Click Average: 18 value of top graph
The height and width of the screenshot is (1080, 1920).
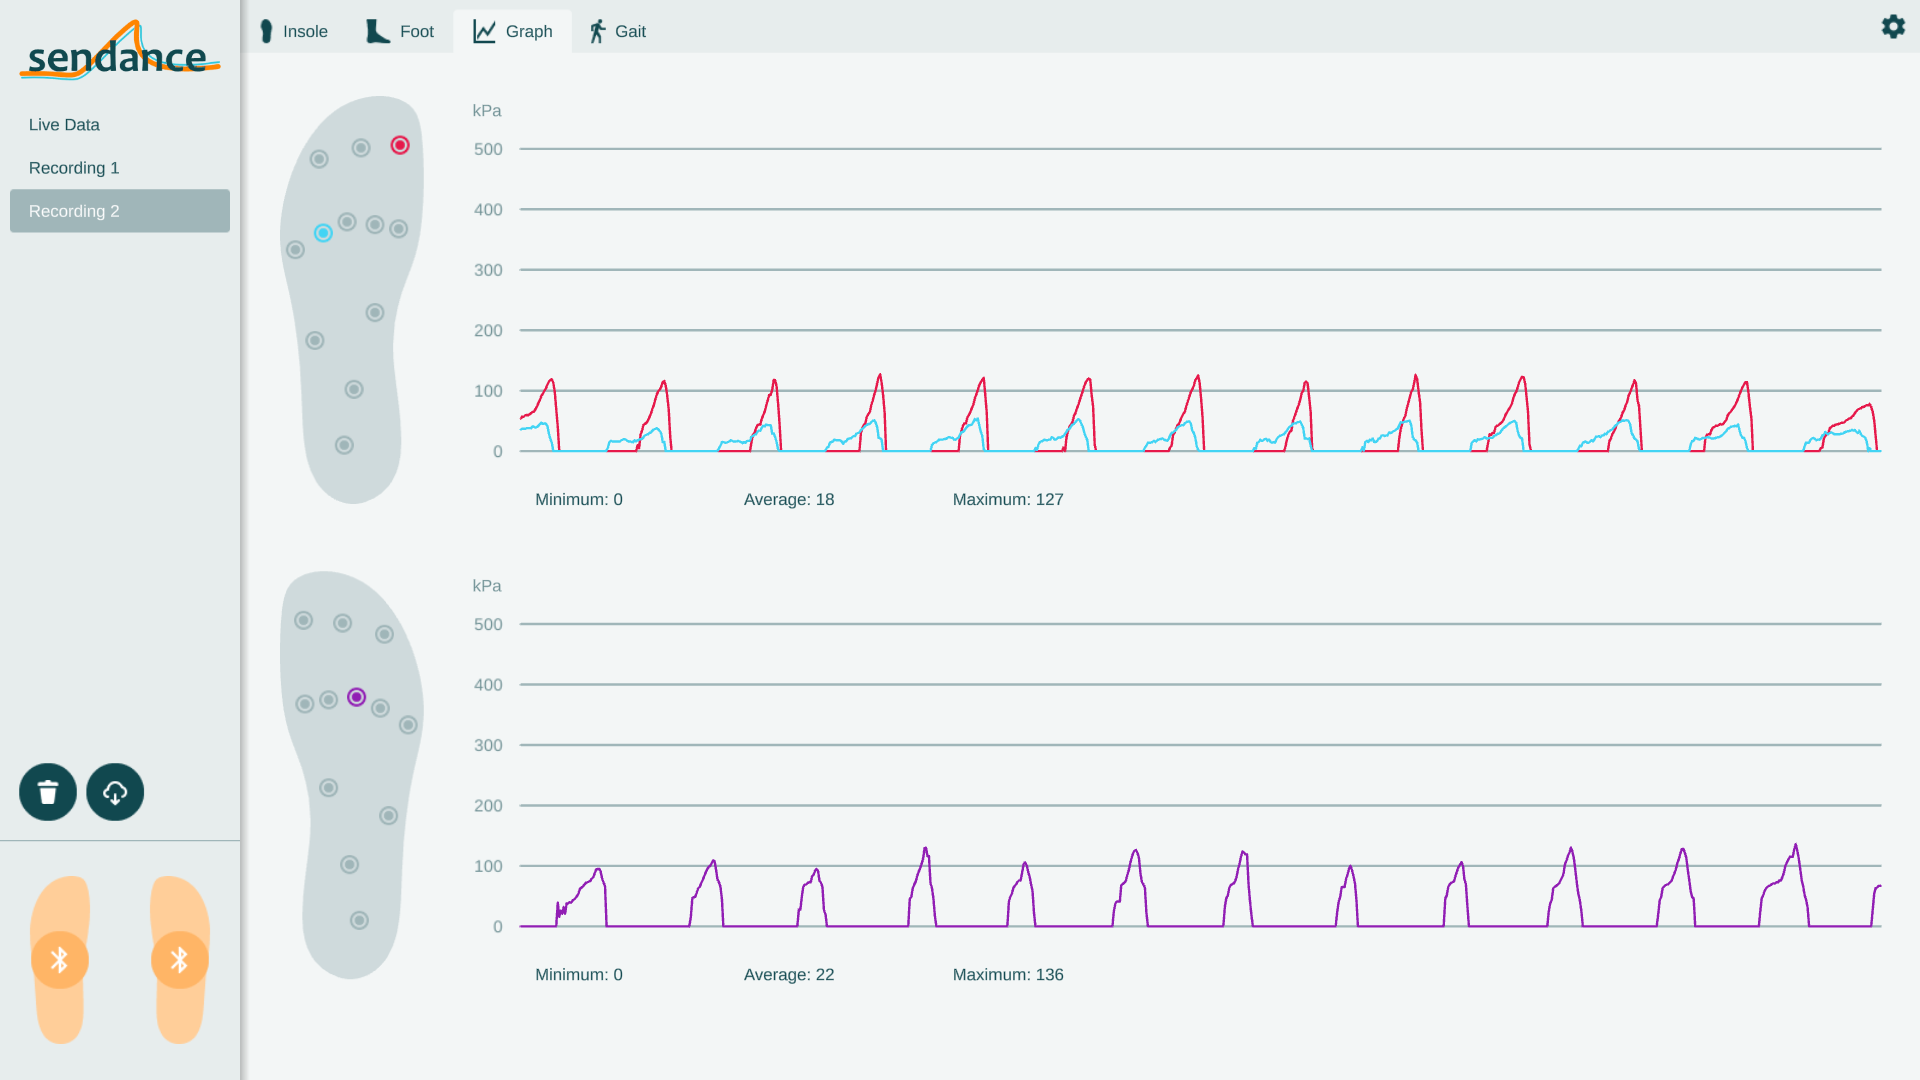point(789,499)
